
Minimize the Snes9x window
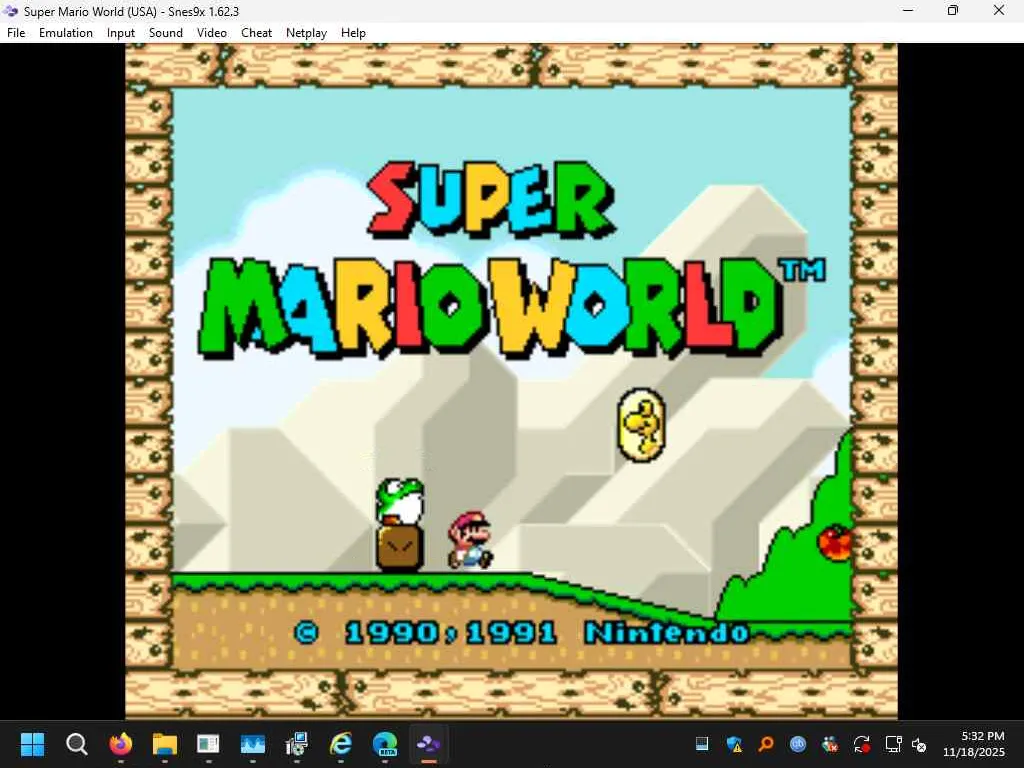click(x=908, y=10)
